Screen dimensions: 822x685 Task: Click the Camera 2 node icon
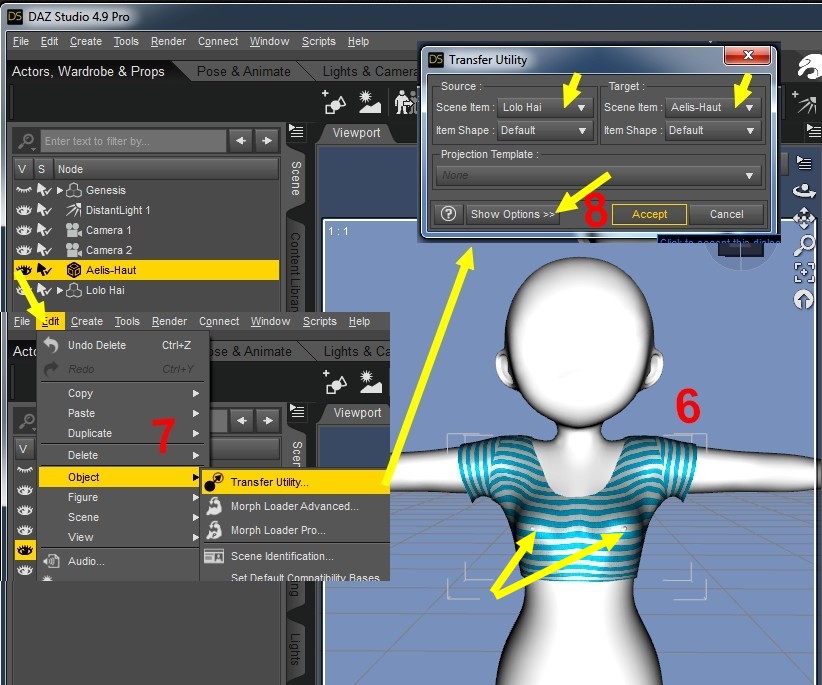coord(73,250)
